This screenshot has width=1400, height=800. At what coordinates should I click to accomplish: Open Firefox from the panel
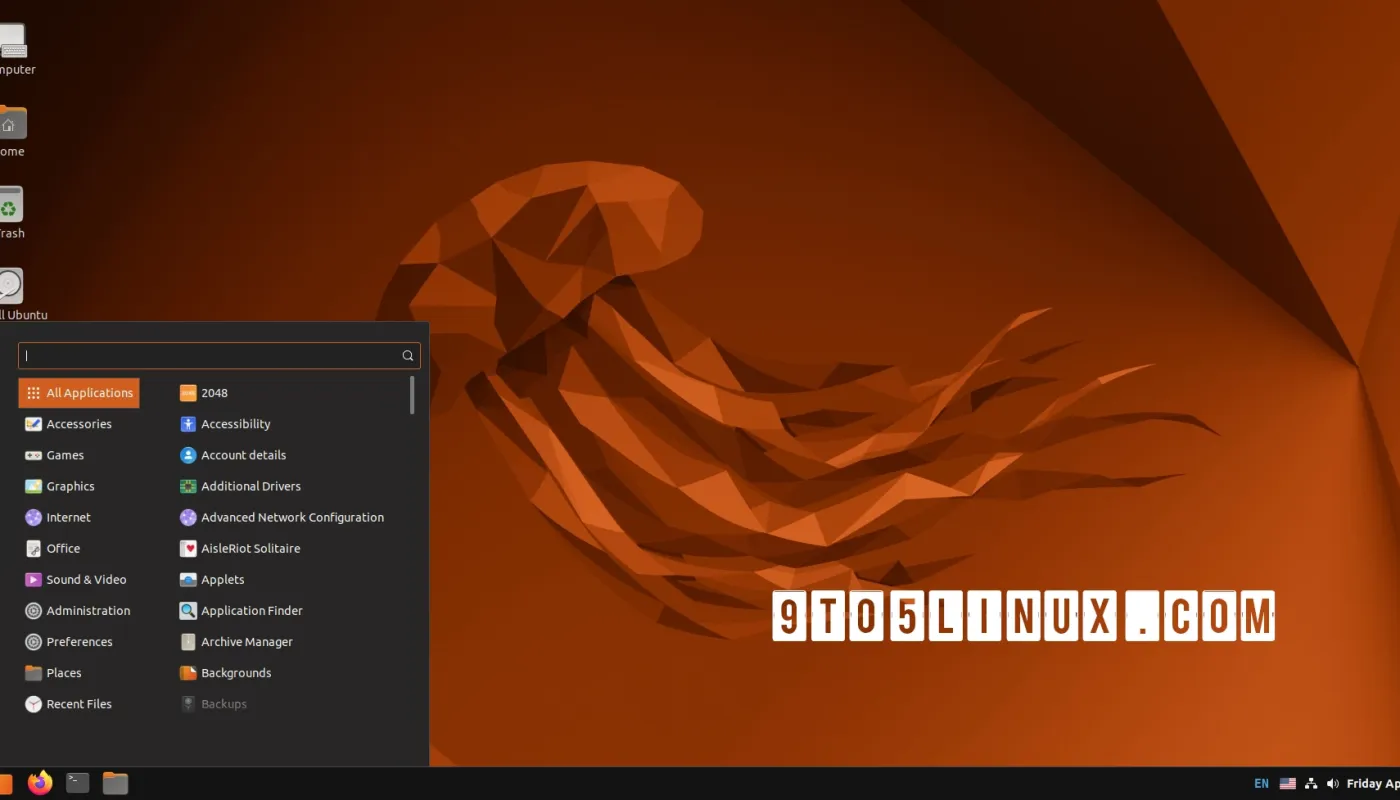pos(40,783)
